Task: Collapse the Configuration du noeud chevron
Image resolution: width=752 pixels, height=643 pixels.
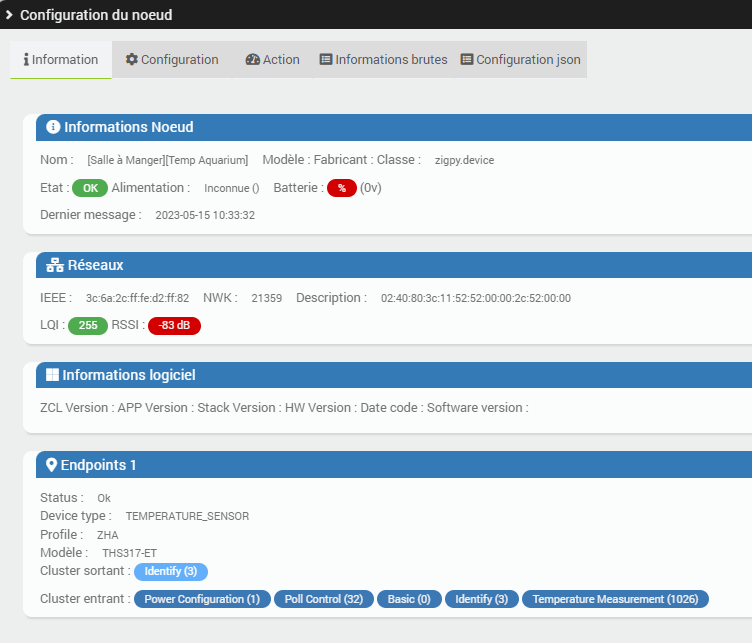Action: [x=9, y=15]
